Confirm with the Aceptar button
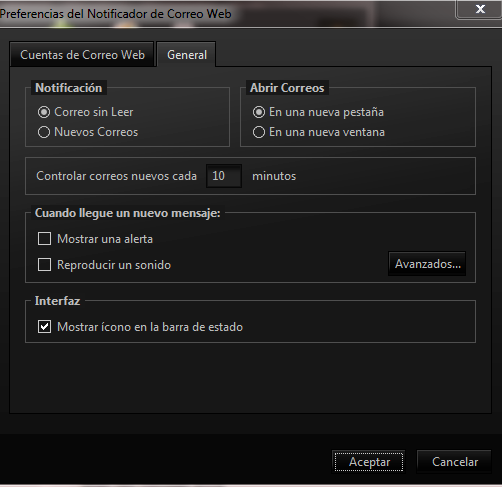 pyautogui.click(x=369, y=462)
